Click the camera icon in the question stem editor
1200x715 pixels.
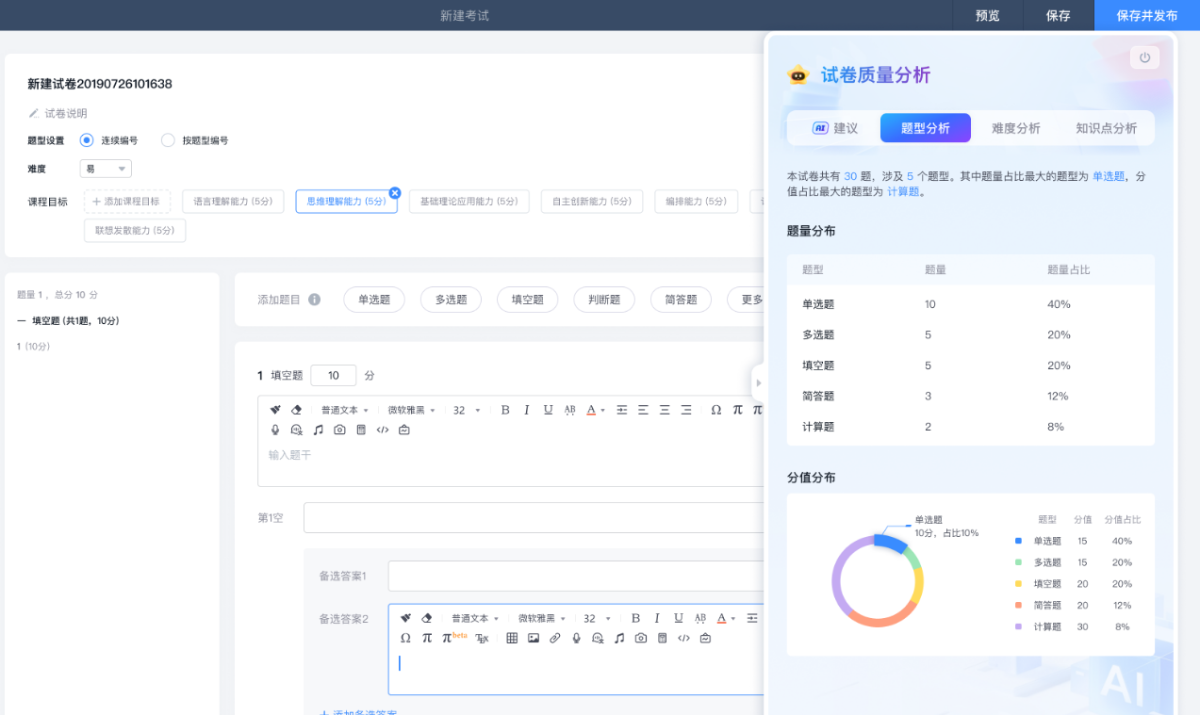coord(340,430)
